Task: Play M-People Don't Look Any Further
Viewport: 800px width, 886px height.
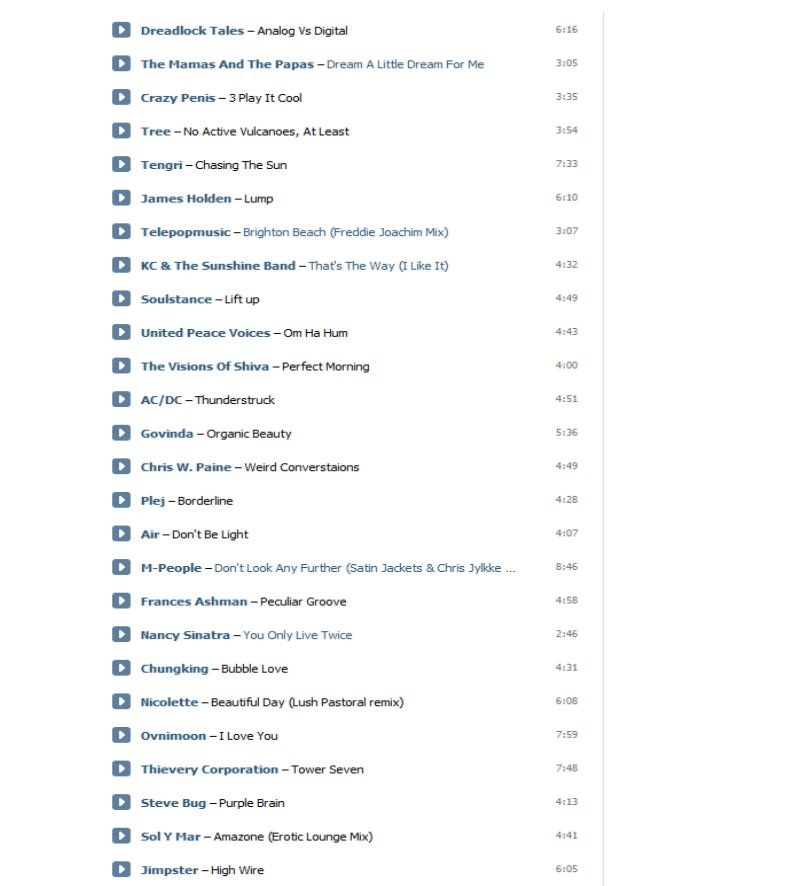Action: point(121,567)
